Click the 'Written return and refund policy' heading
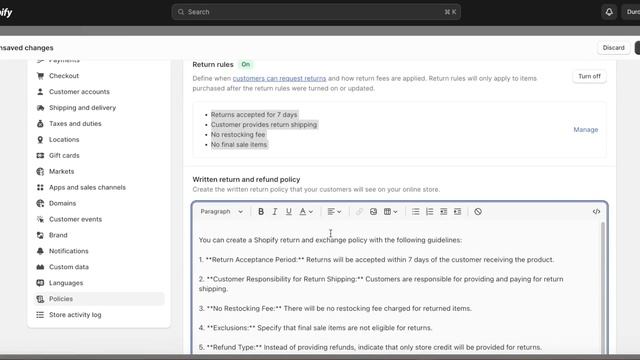Screen dimensions: 640x360 pyautogui.click(x=246, y=180)
